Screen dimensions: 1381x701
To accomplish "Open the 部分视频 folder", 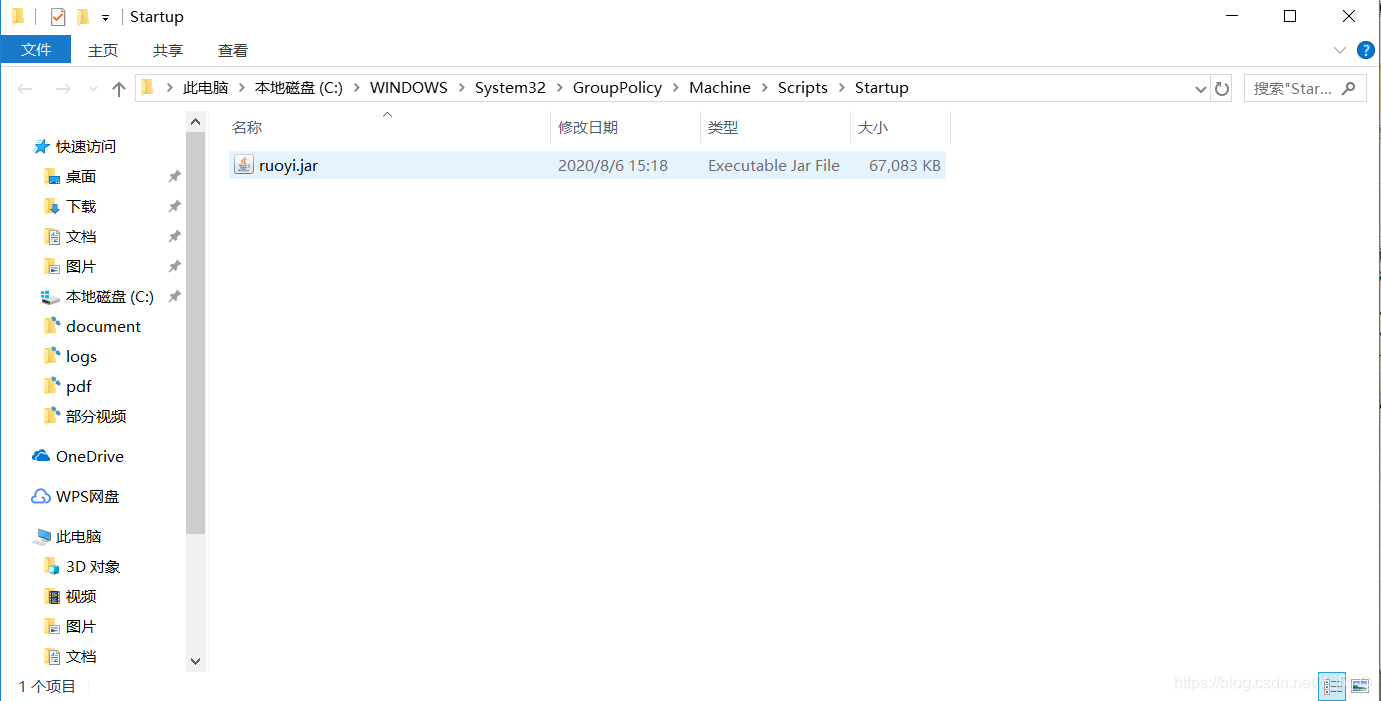I will [x=96, y=416].
